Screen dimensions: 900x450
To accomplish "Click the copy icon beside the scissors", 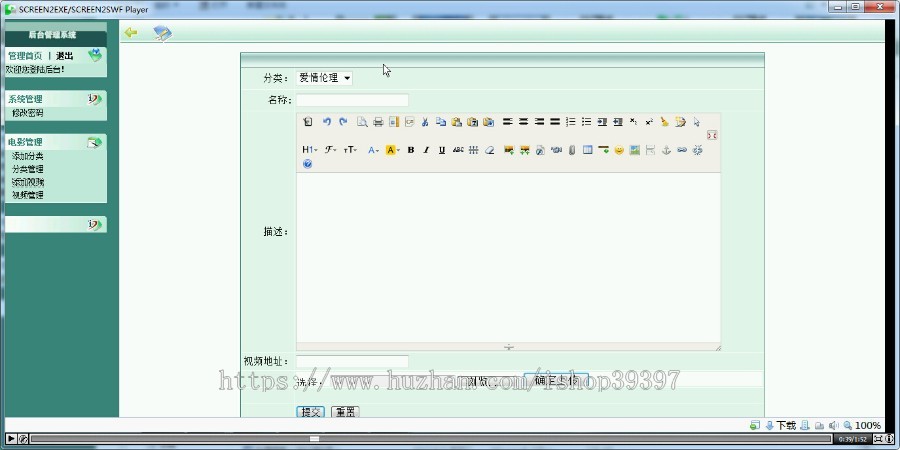I will (x=441, y=122).
